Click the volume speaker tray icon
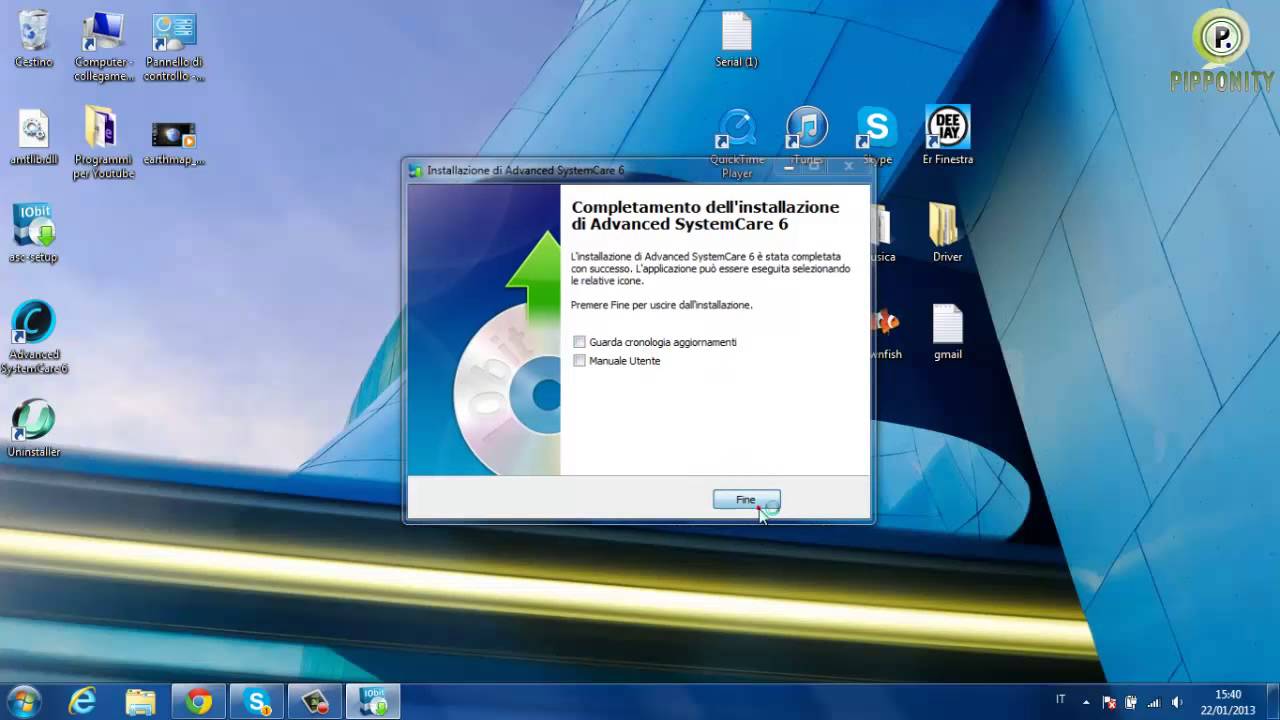The height and width of the screenshot is (720, 1280). [1177, 702]
